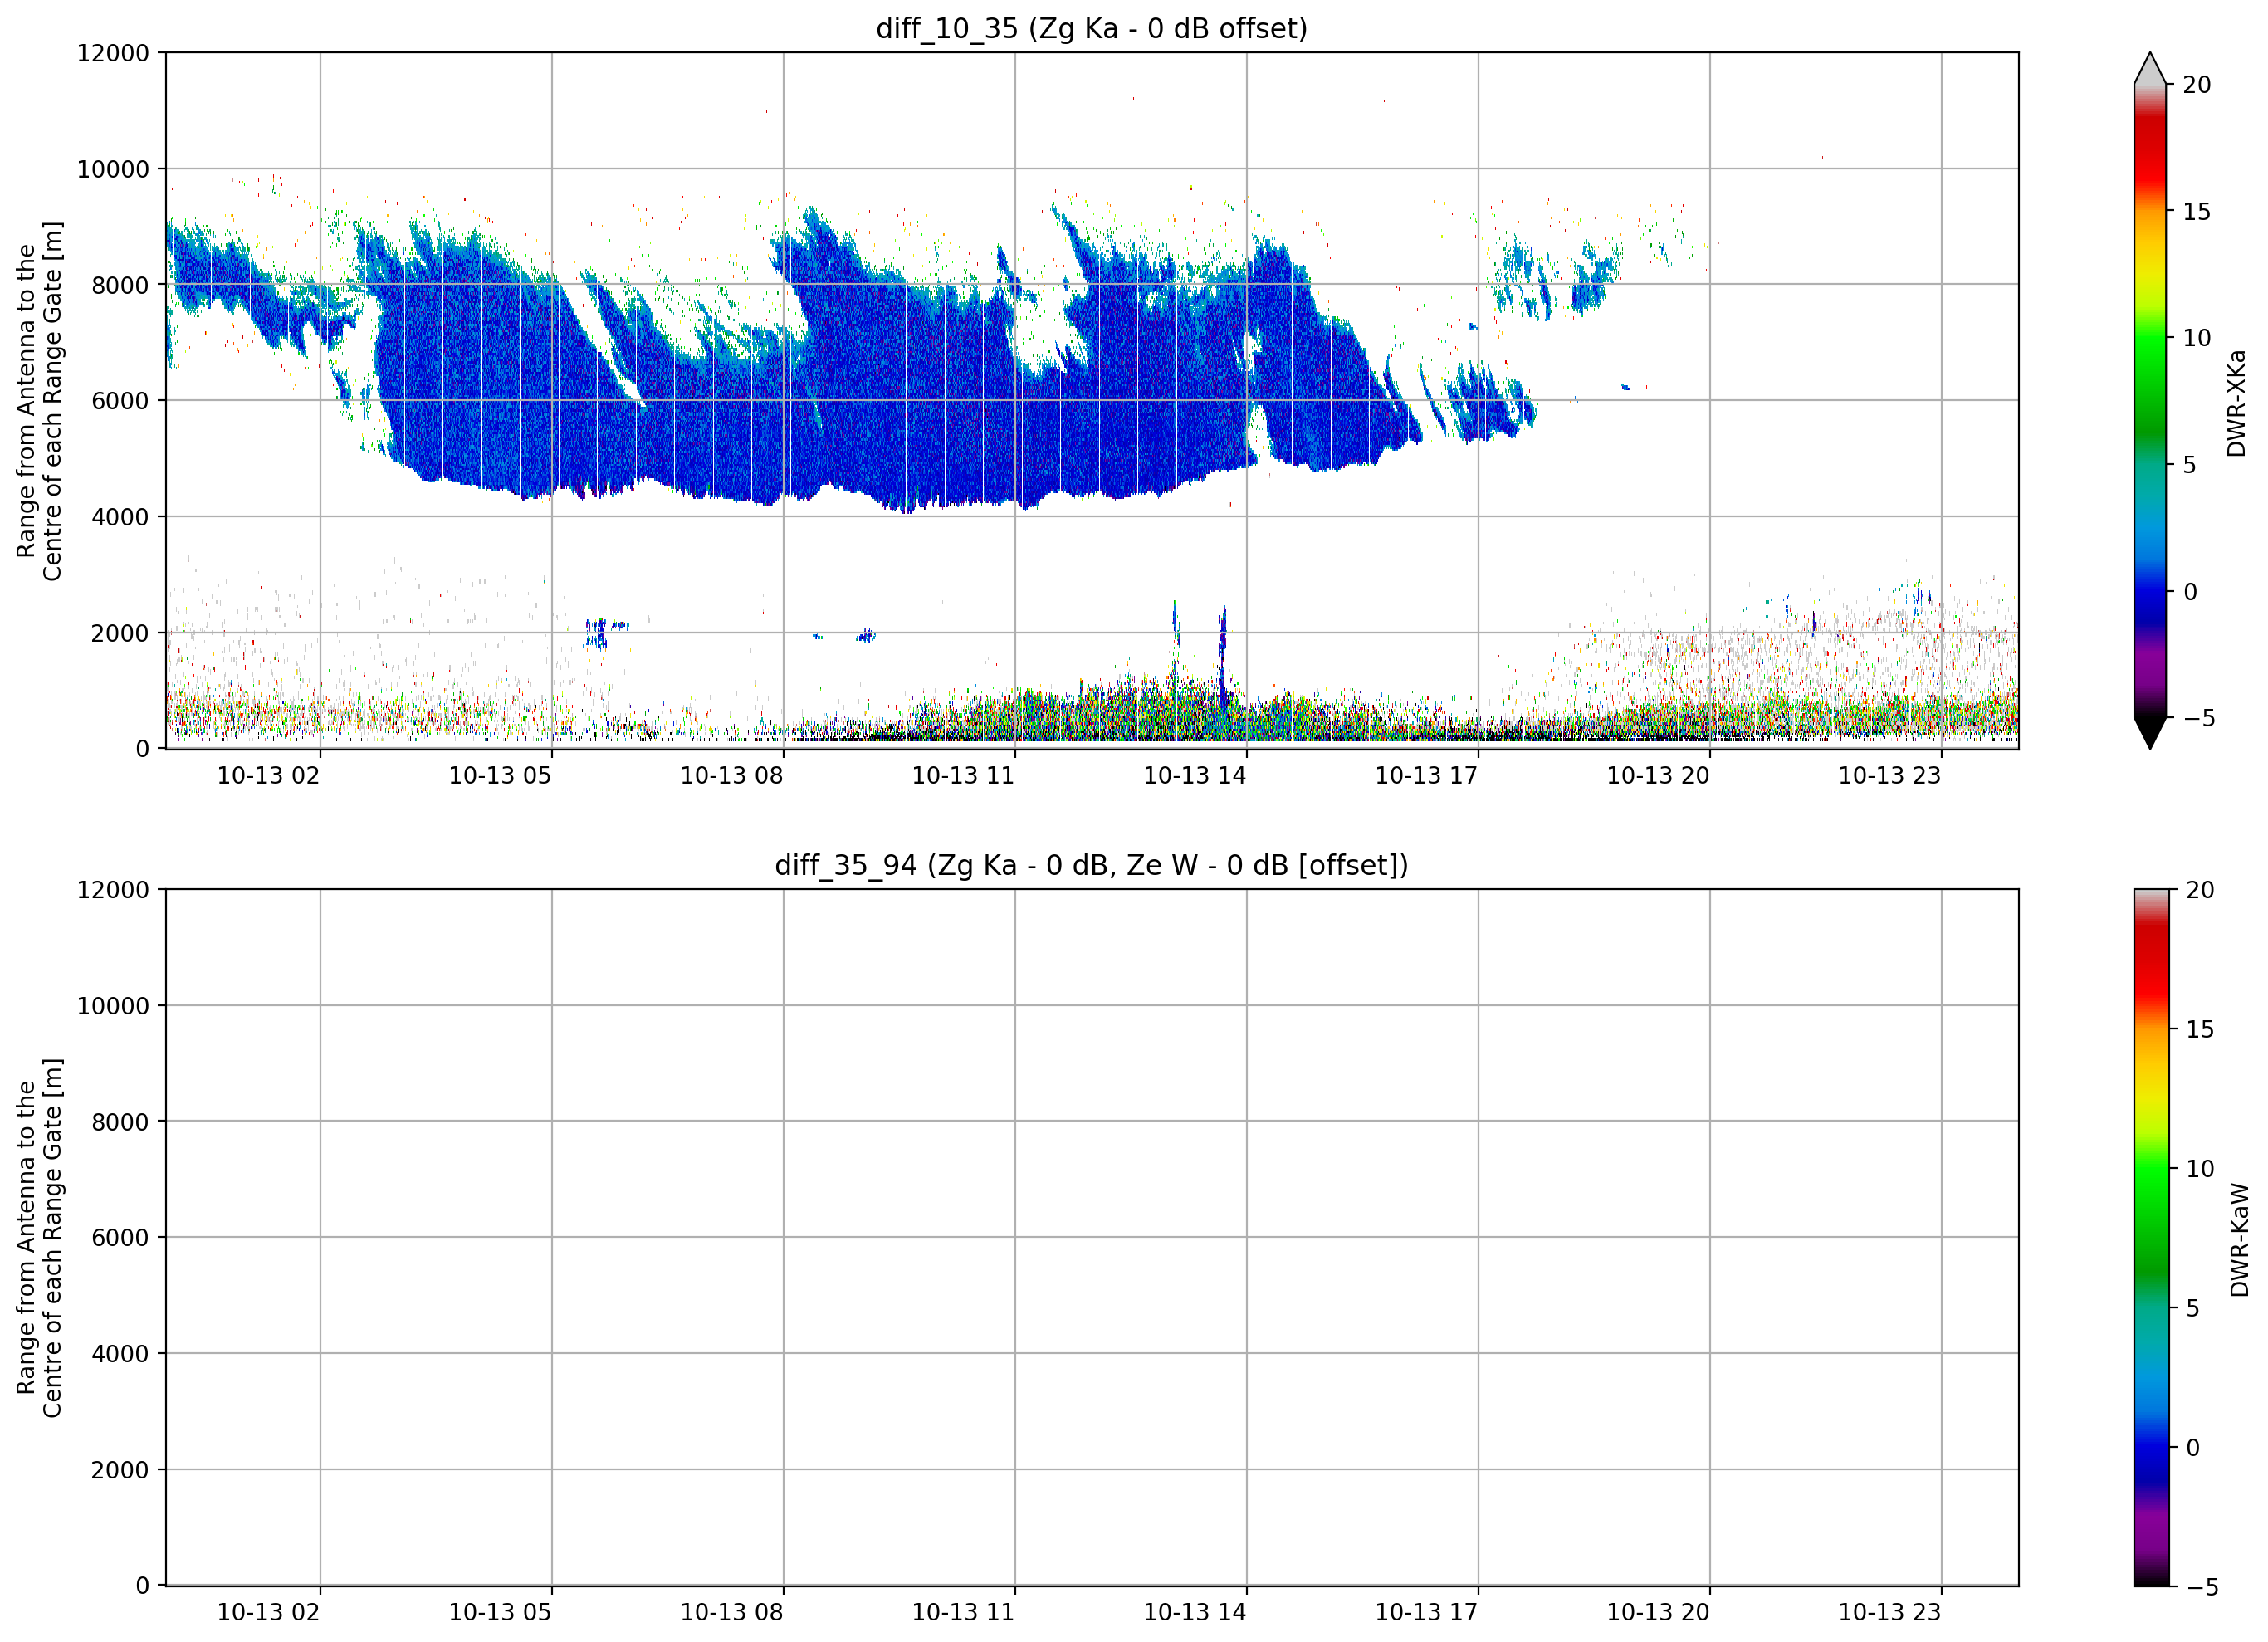Click the '10-13 08' tick label under the top plot
The width and height of the screenshot is (2268, 1642).
(x=731, y=776)
